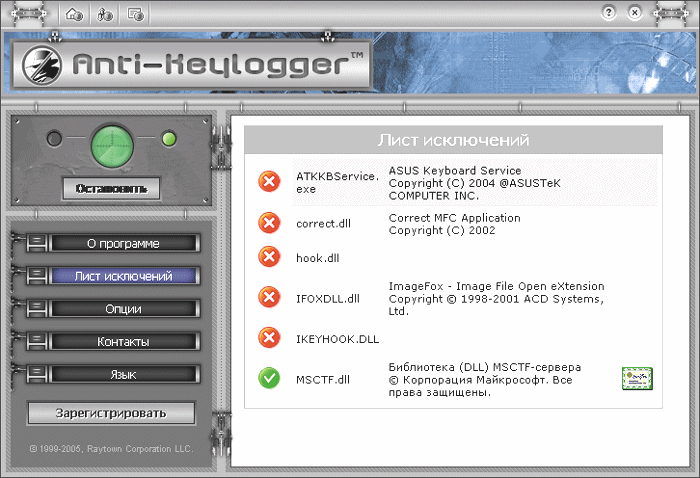Click the user/key toolbar icon
Screen dimensions: 700x478
click(x=104, y=14)
